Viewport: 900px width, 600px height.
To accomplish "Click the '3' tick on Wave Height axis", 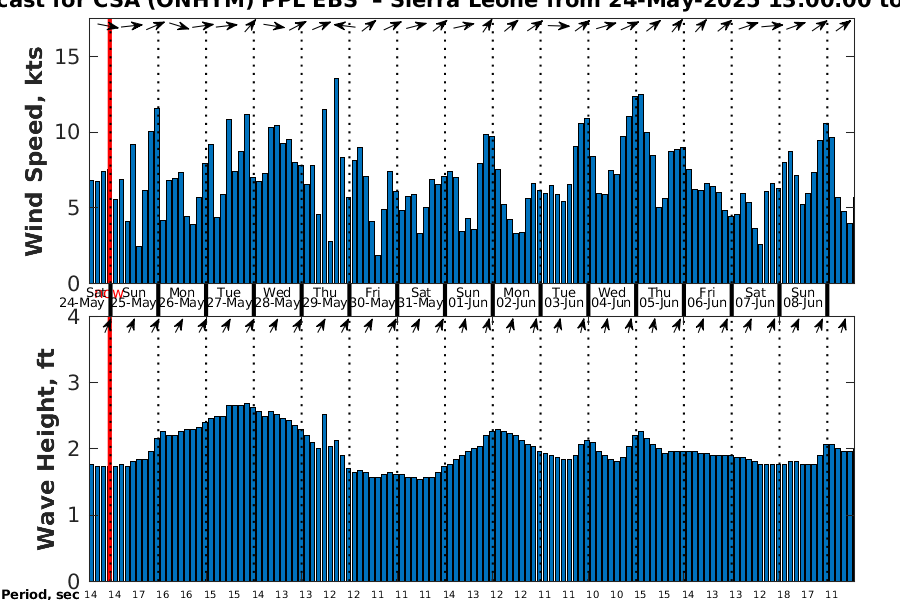I will [74, 382].
